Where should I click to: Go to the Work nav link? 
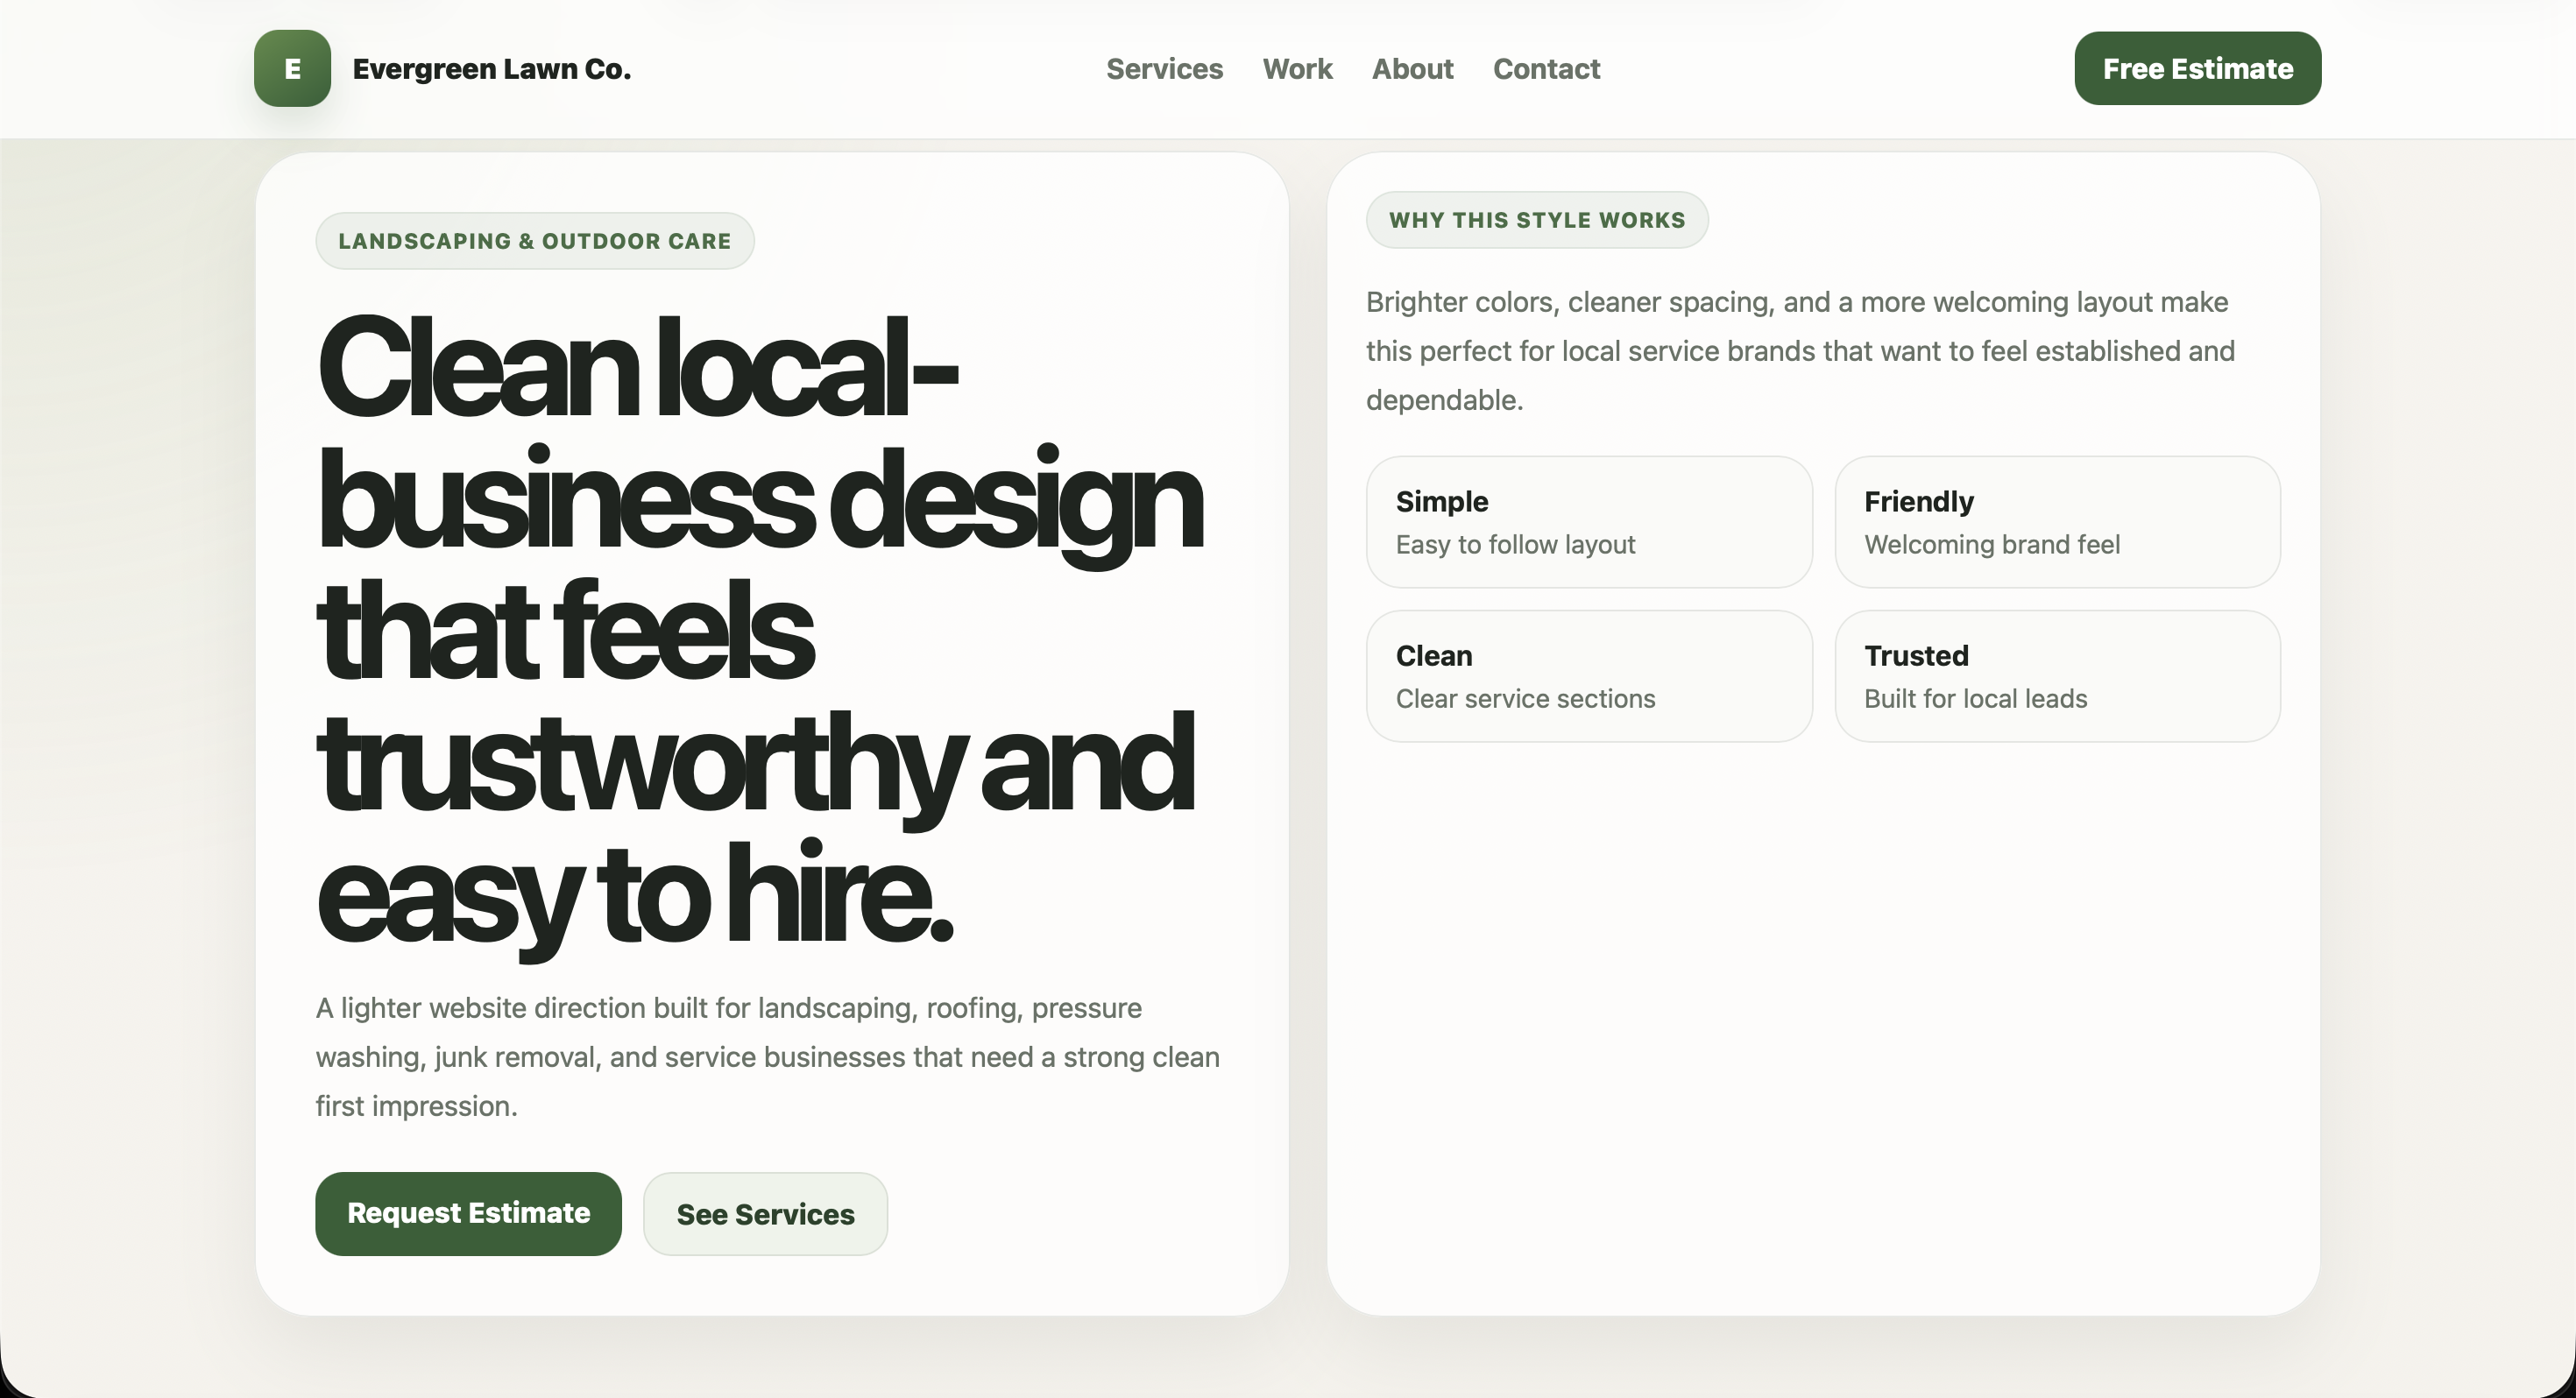pyautogui.click(x=1297, y=69)
